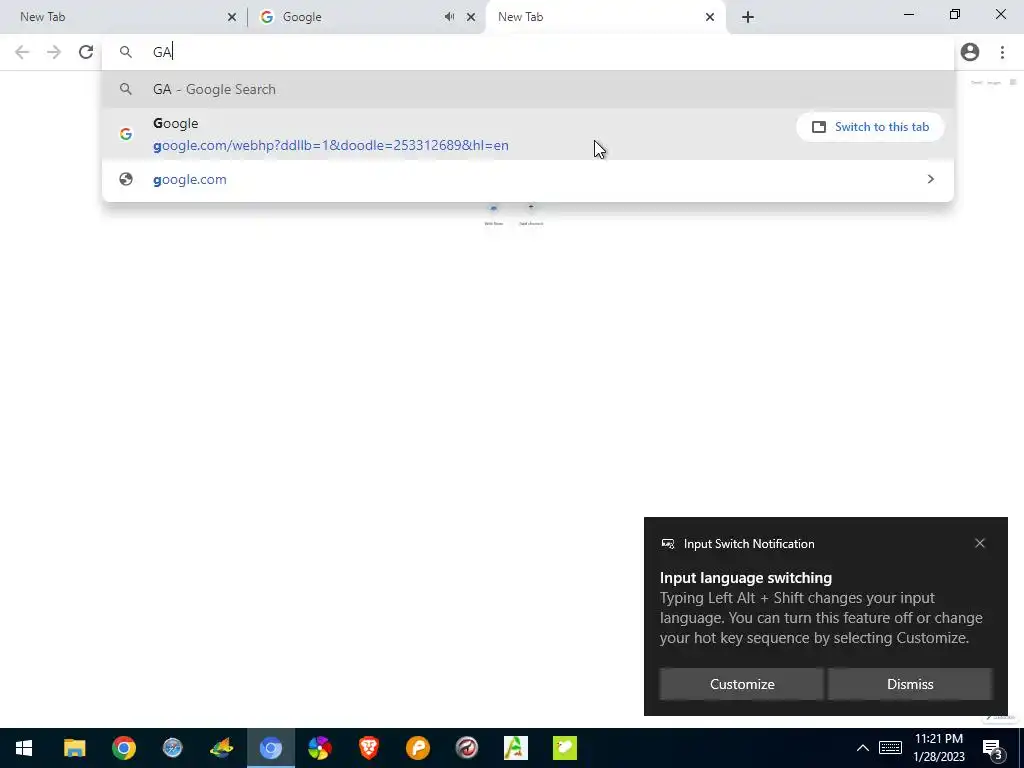Click the Customize button in notification
This screenshot has width=1024, height=768.
pyautogui.click(x=742, y=684)
